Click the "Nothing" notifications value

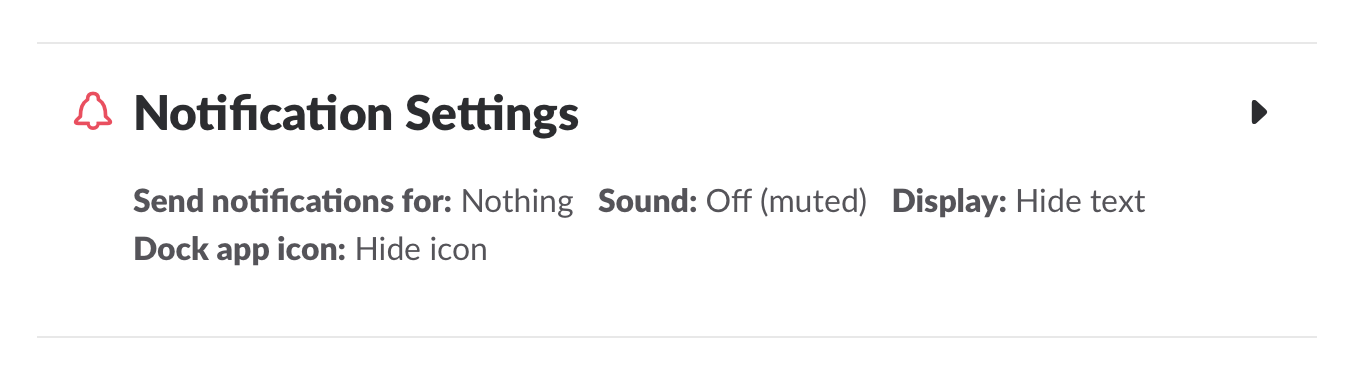point(517,202)
